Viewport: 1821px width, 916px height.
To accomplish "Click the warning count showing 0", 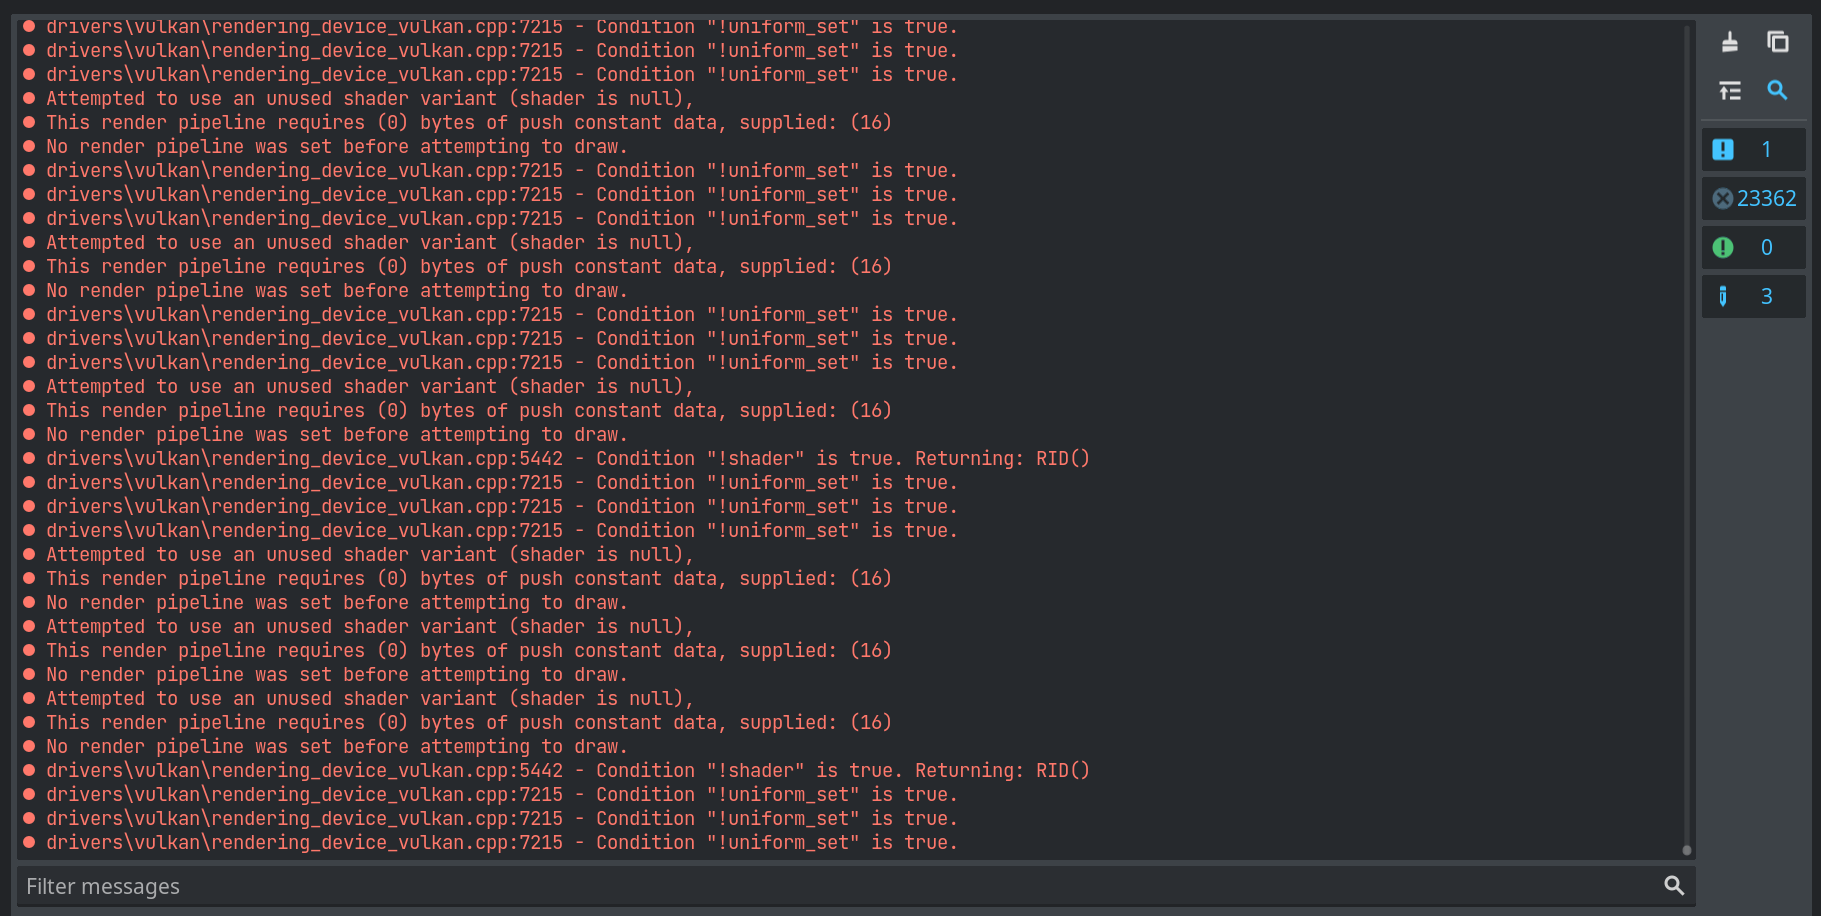I will click(1766, 247).
